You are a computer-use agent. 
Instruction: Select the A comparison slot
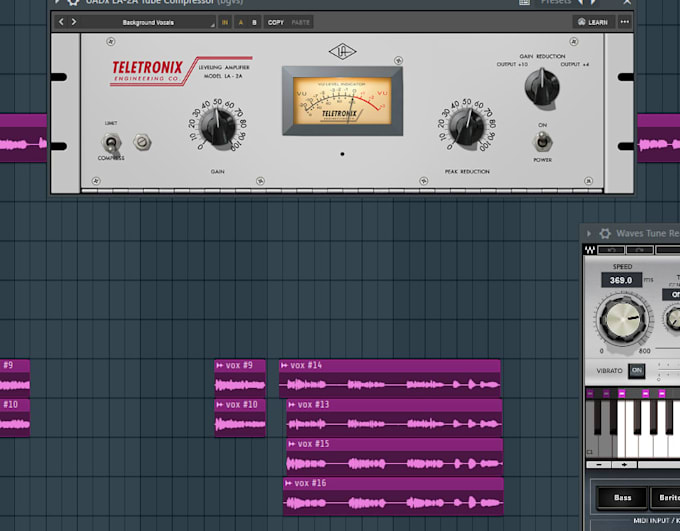coord(241,23)
